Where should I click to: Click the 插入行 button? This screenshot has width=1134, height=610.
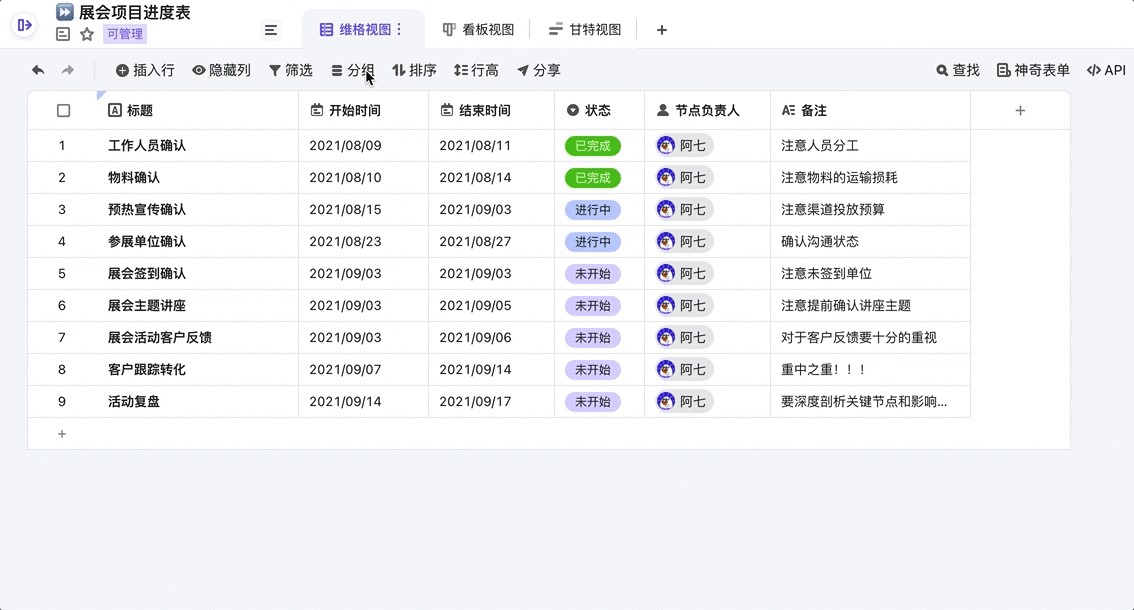(145, 70)
